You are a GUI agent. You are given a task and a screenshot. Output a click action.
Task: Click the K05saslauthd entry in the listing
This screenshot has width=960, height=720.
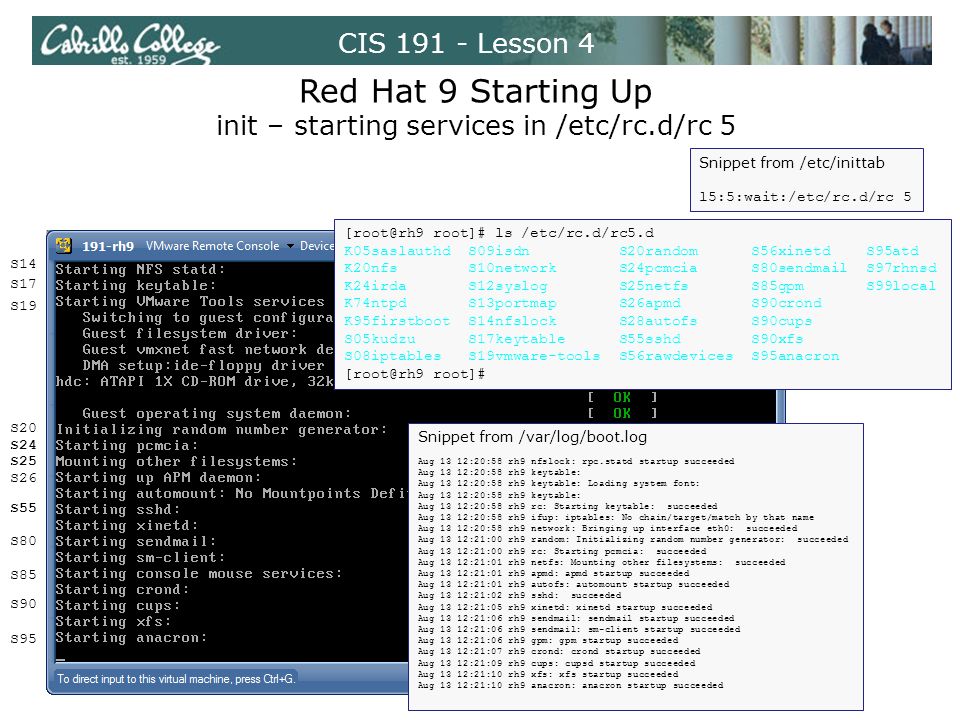pos(397,250)
